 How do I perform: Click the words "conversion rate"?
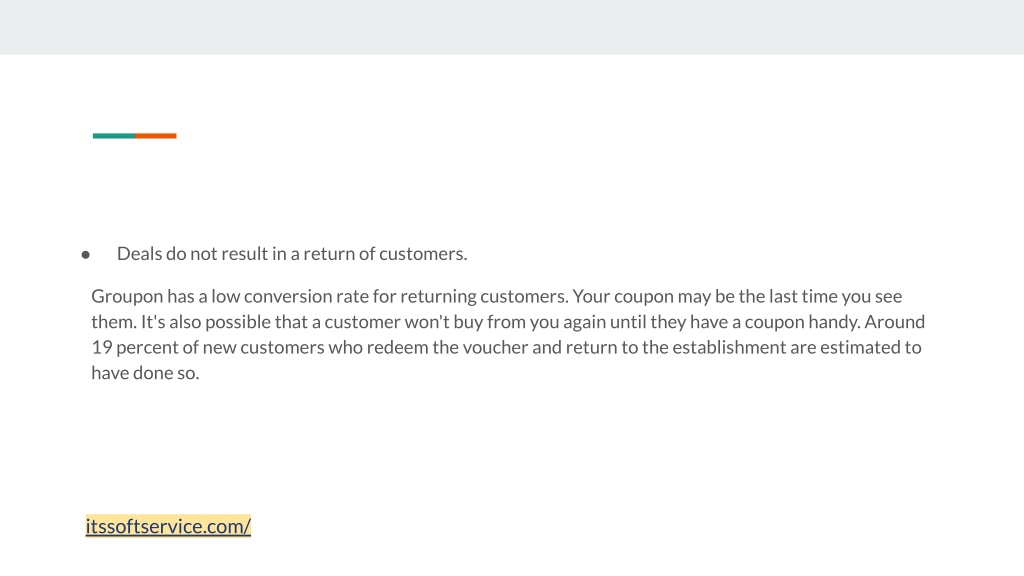point(306,296)
